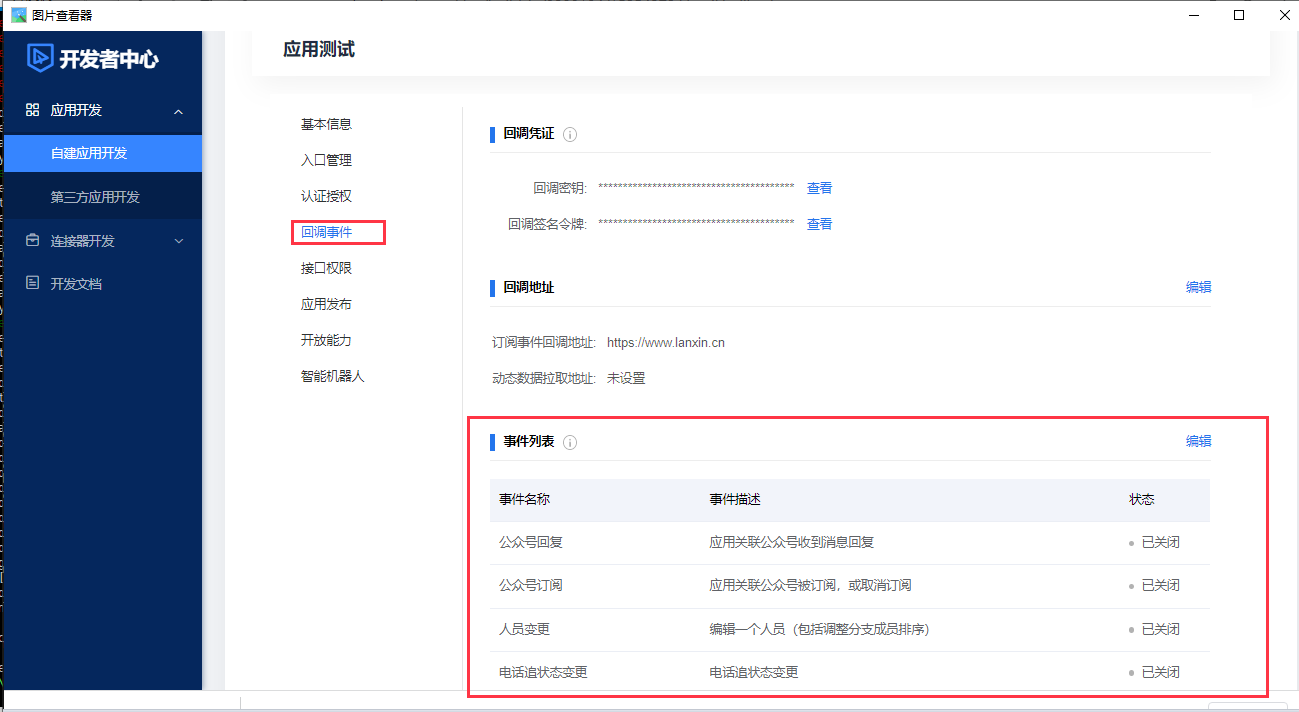The image size is (1299, 712).
Task: Open the 智能机器人 tab
Action: [332, 376]
